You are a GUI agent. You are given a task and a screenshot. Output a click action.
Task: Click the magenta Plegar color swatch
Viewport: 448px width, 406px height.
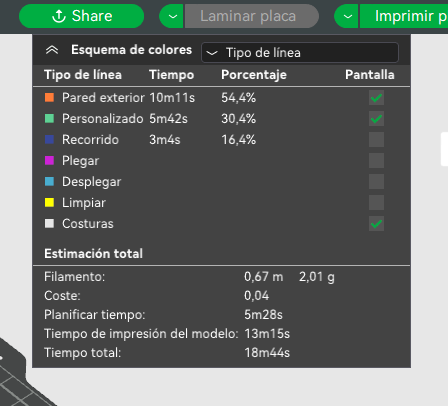[49, 160]
